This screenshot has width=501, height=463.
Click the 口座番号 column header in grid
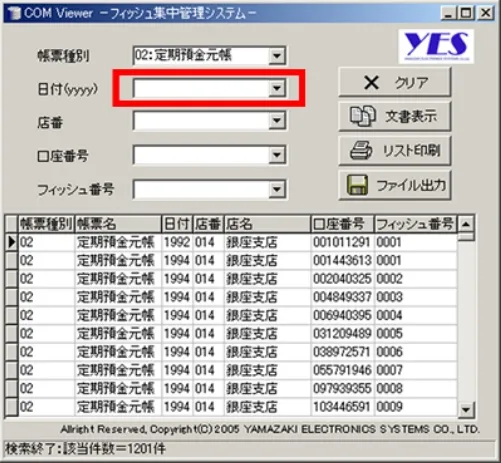(x=342, y=224)
